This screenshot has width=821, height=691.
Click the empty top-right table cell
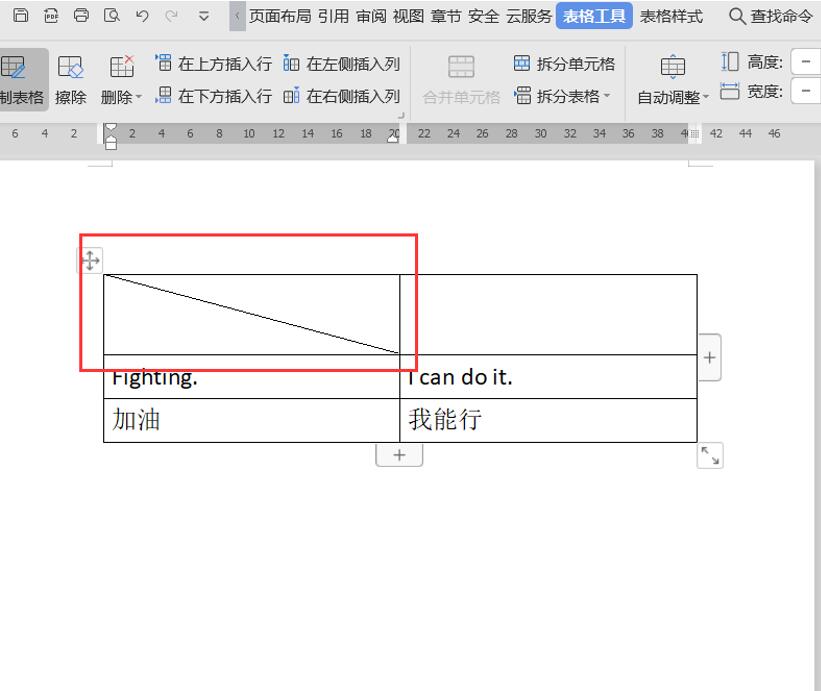click(548, 315)
